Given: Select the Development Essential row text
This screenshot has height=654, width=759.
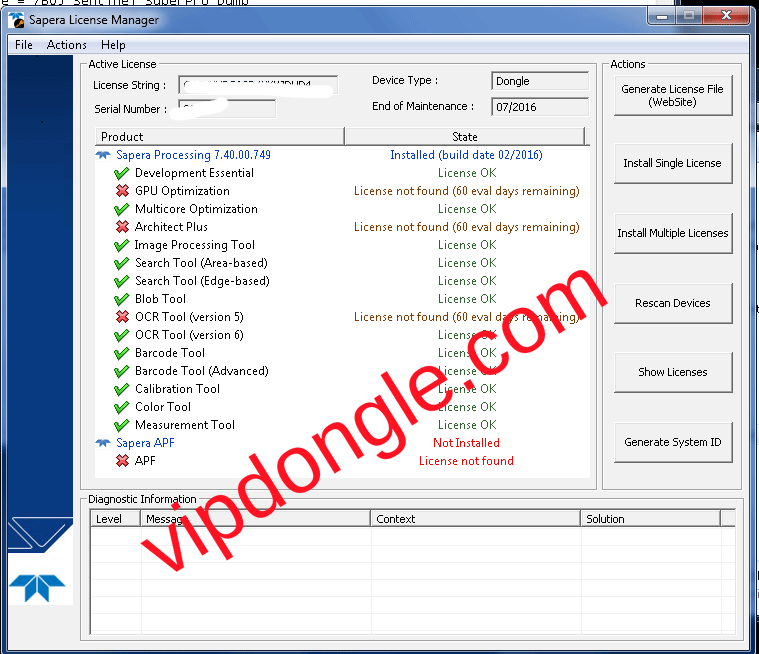Looking at the screenshot, I should point(194,173).
